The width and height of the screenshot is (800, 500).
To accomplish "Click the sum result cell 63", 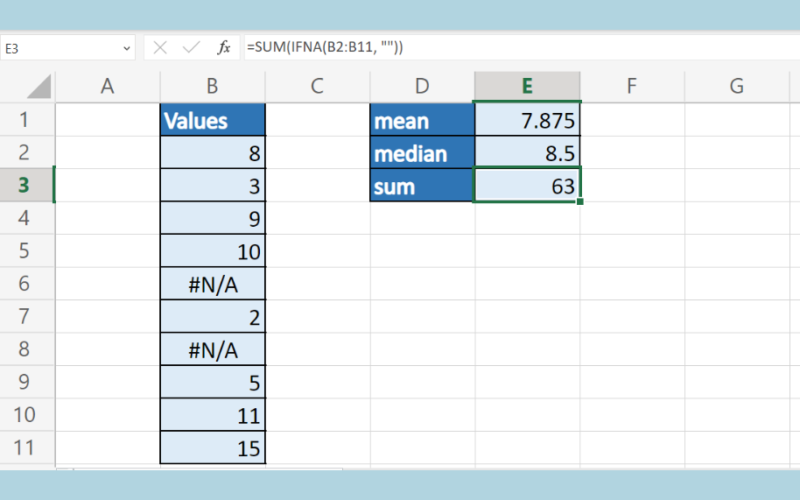I will [x=527, y=186].
